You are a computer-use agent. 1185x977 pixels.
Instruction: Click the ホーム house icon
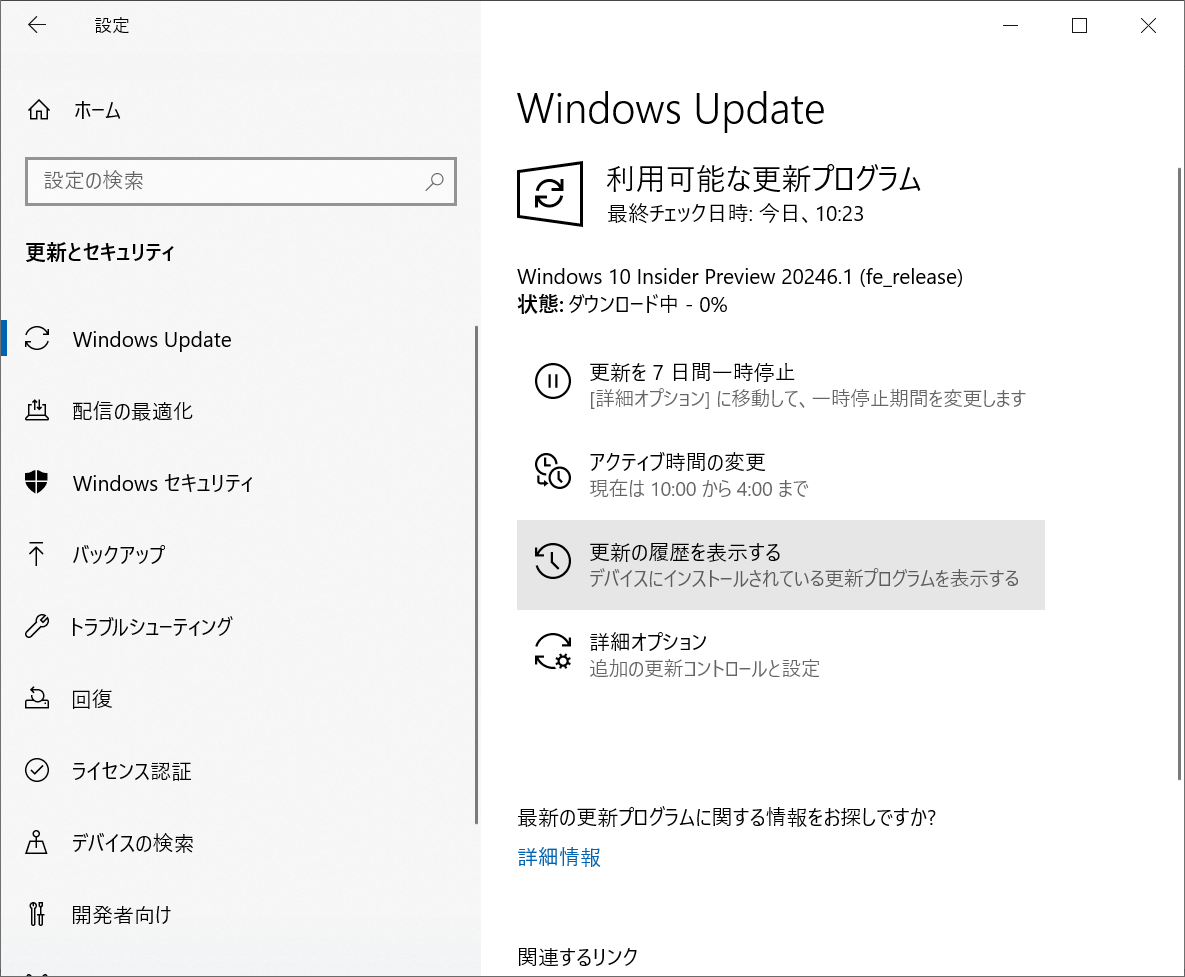39,110
